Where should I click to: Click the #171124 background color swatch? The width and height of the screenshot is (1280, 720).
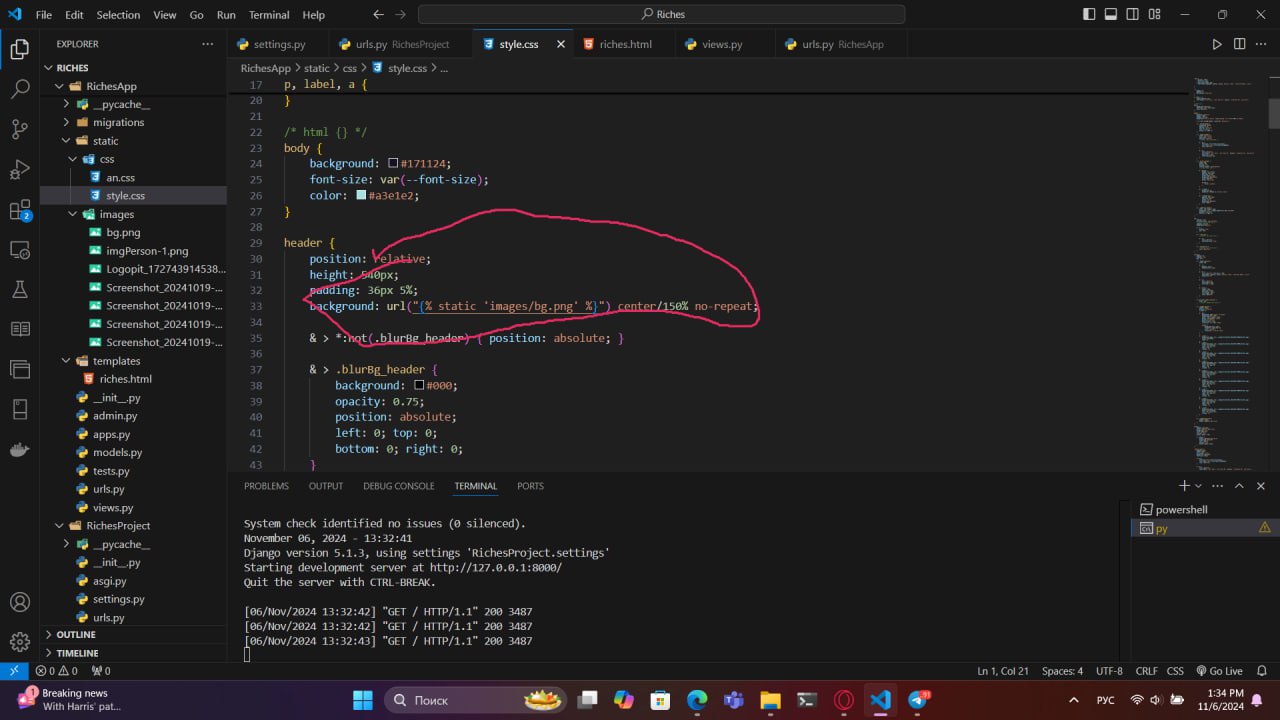[393, 164]
